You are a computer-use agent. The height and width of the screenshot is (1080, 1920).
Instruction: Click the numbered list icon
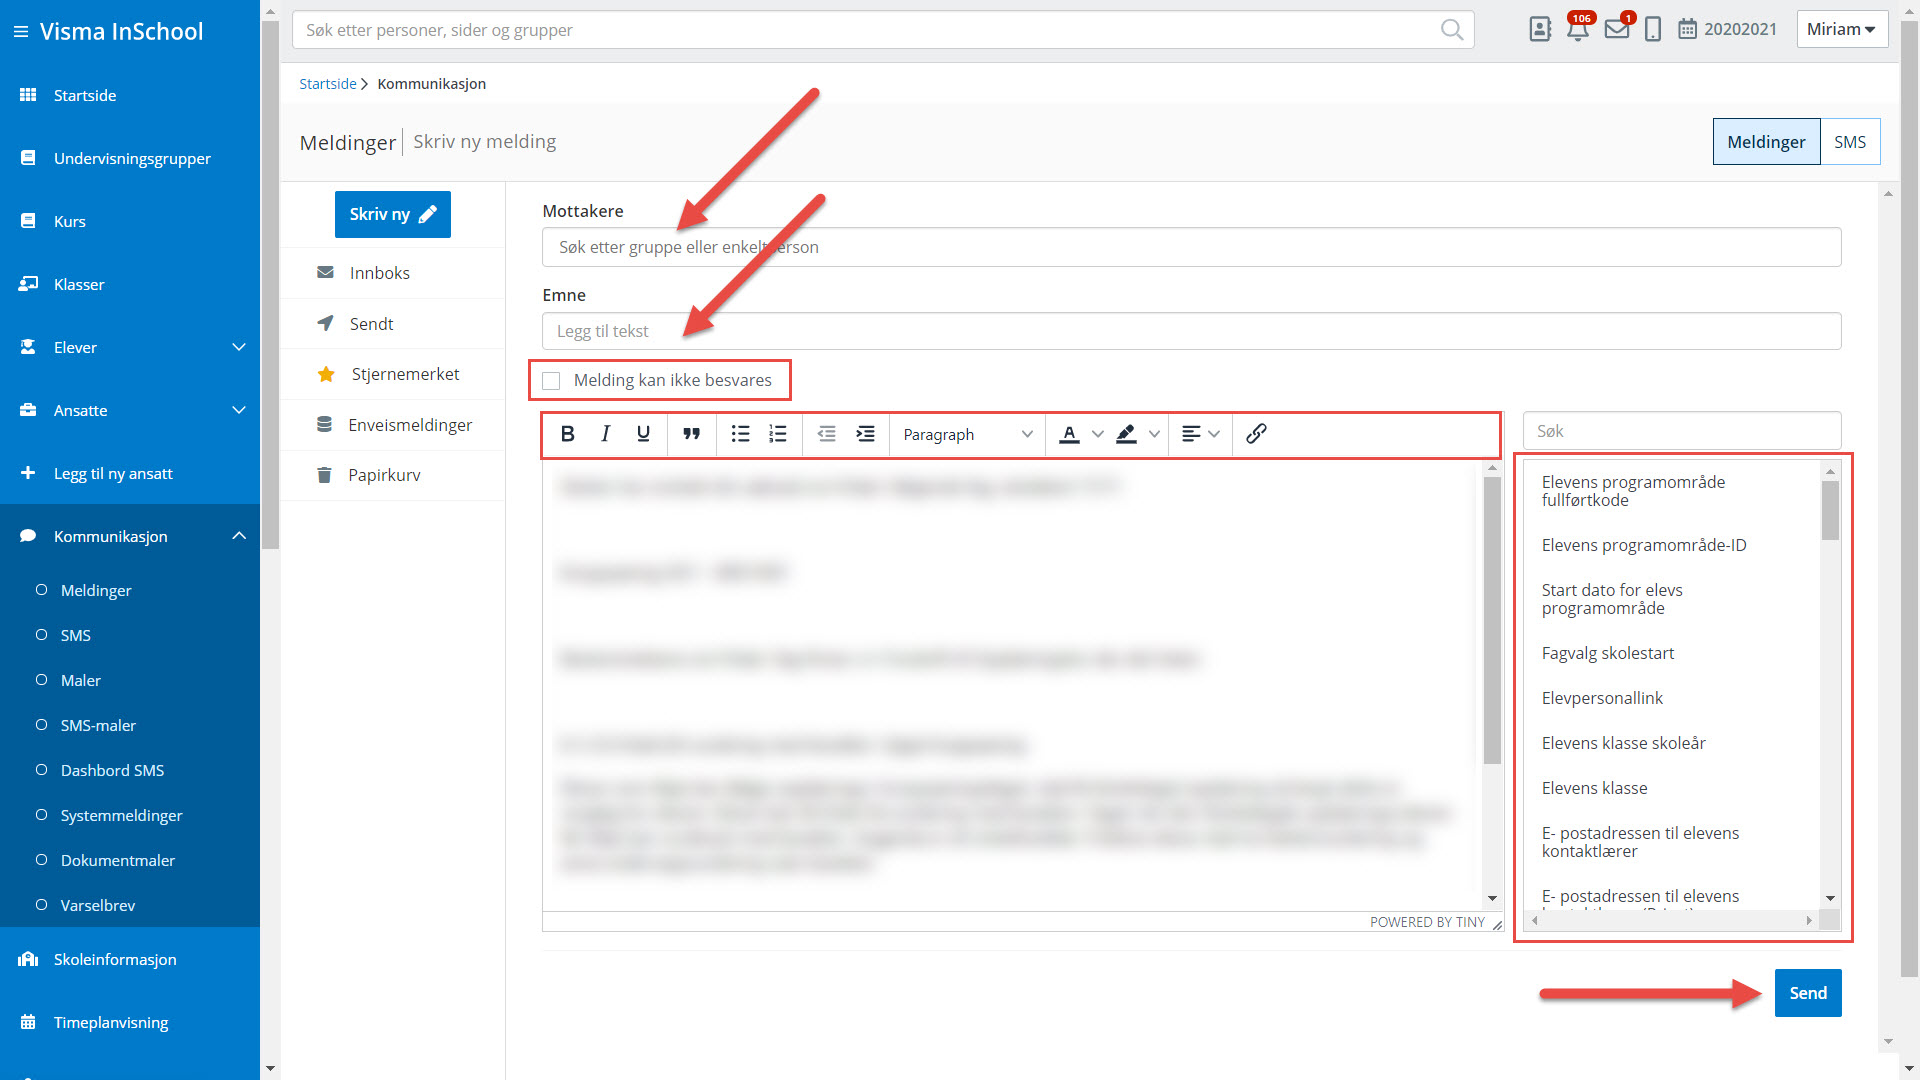tap(778, 434)
